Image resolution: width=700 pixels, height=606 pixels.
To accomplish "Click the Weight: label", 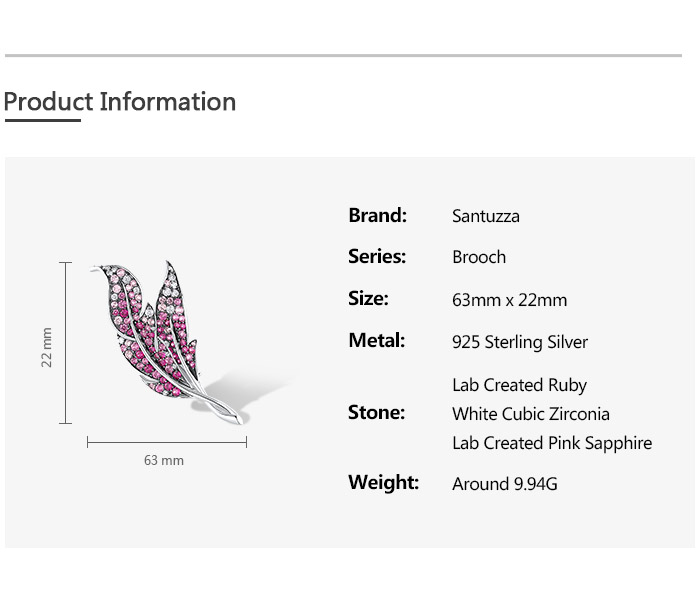I will click(383, 483).
